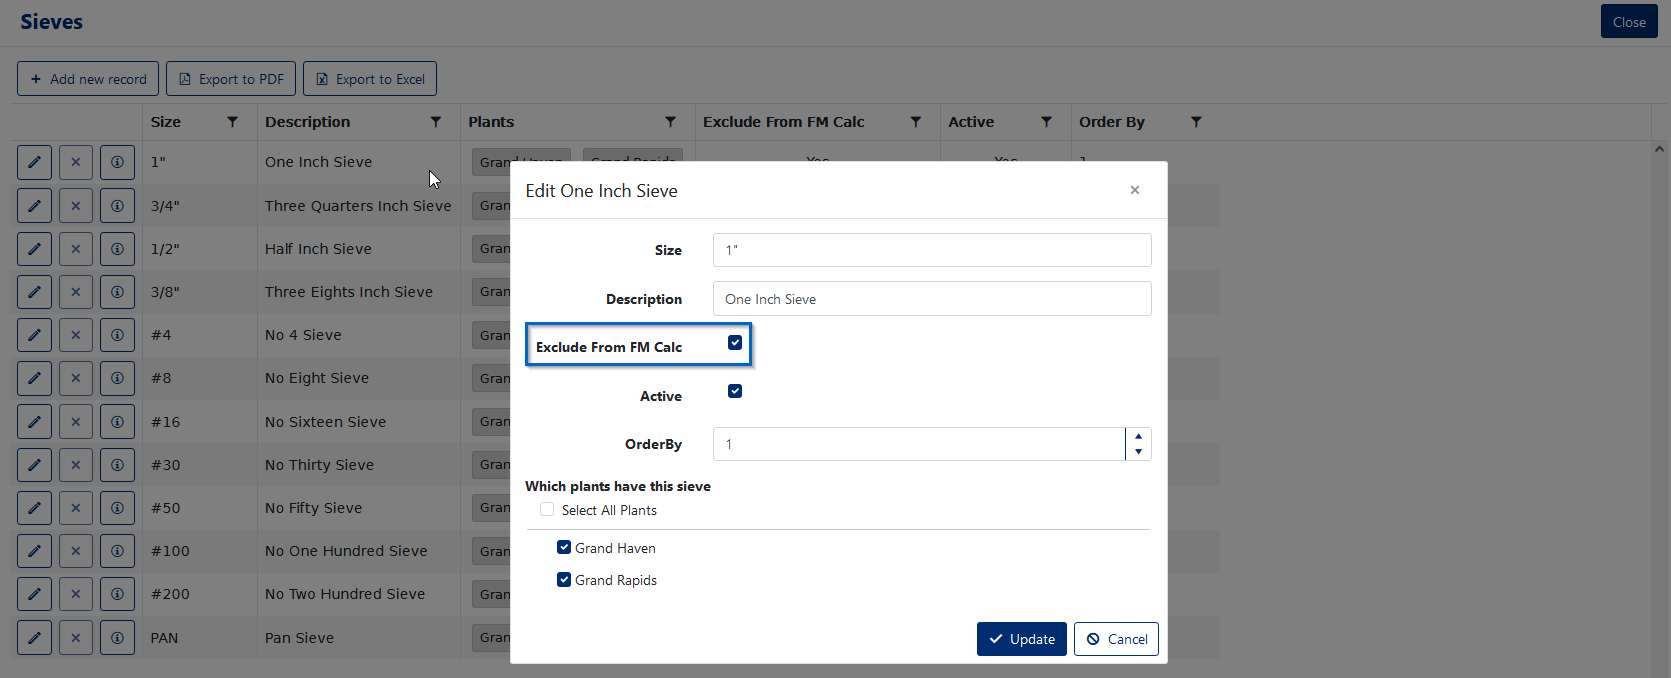This screenshot has width=1671, height=678.
Task: Decrease OrderBy value with down arrow
Action: point(1138,452)
